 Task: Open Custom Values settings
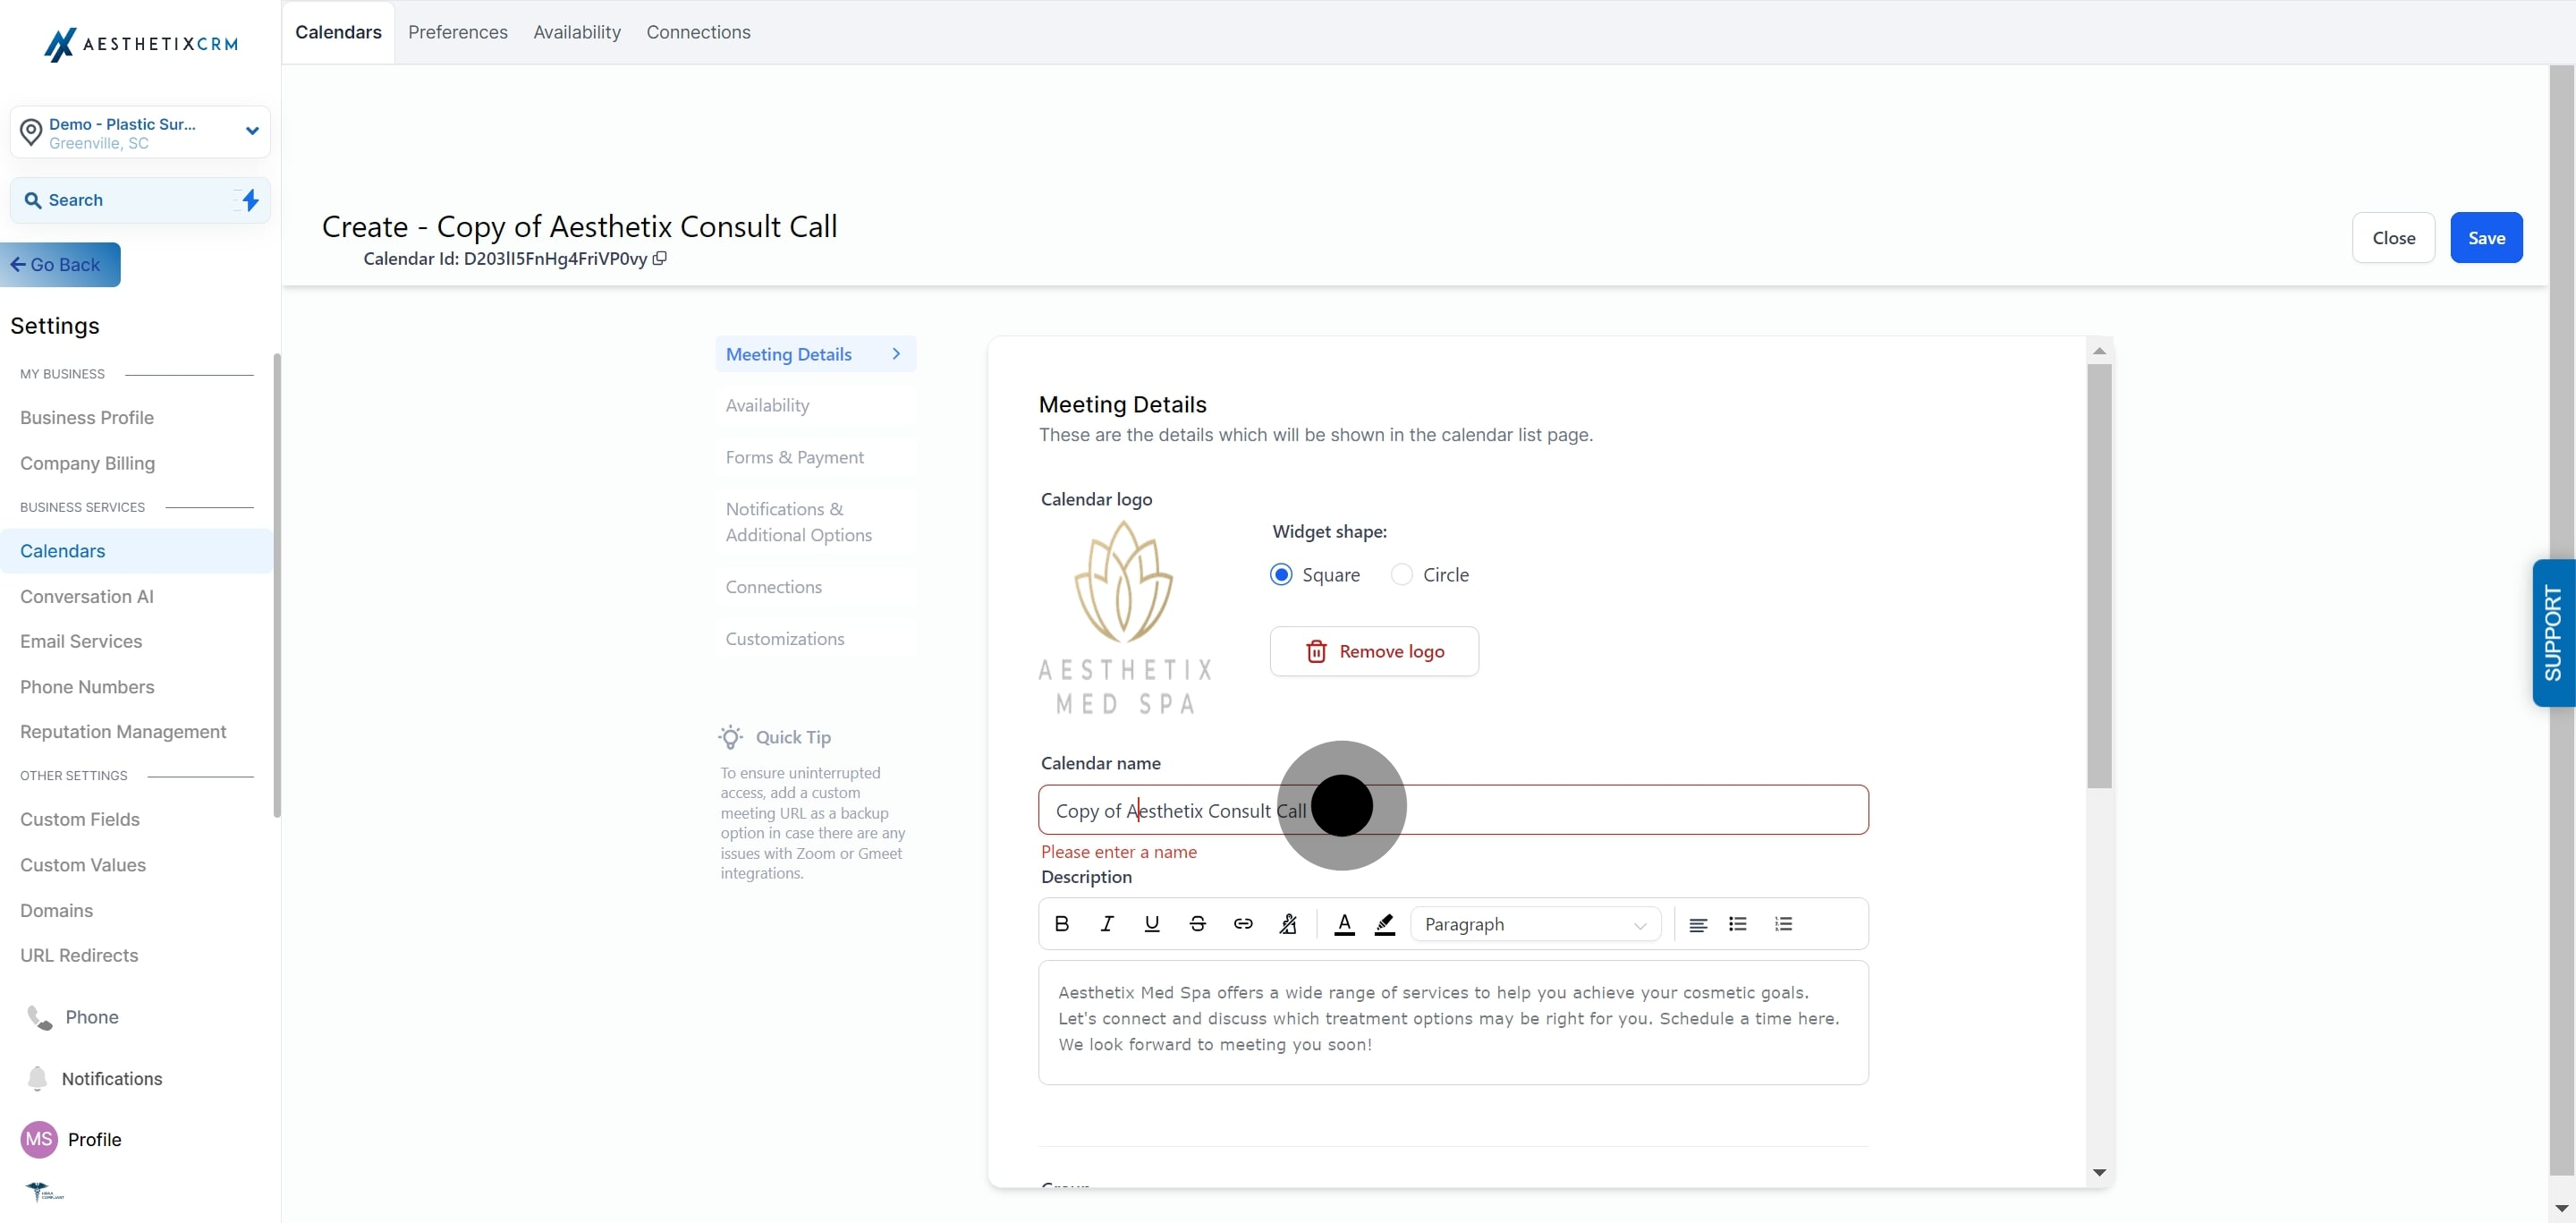tap(83, 865)
